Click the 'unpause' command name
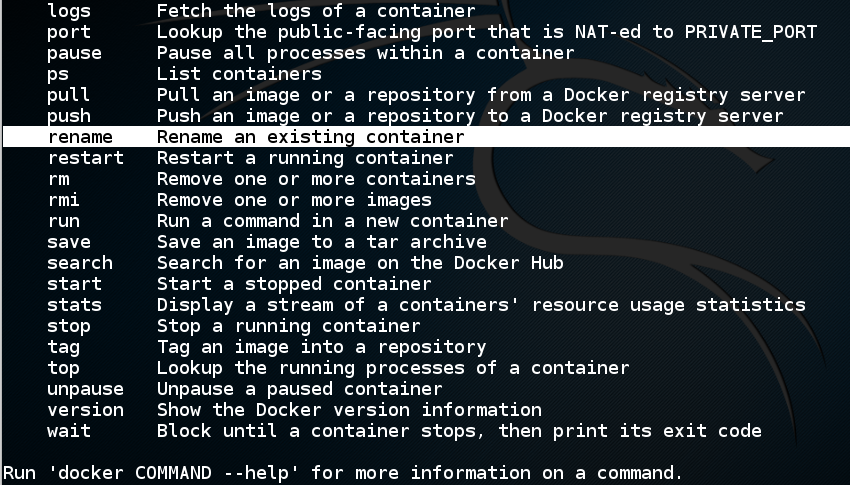 coord(85,389)
